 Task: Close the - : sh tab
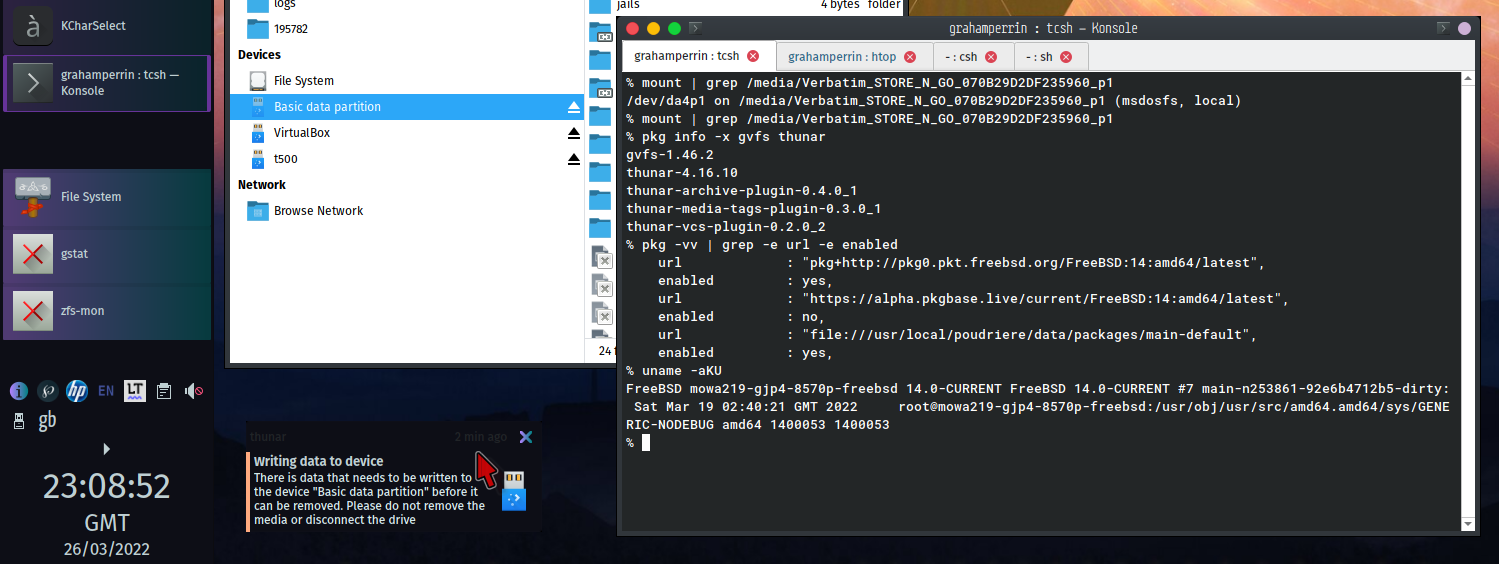(x=1066, y=57)
